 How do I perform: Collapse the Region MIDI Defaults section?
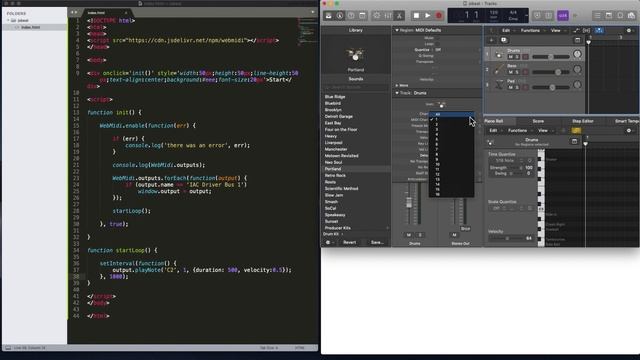click(x=397, y=30)
